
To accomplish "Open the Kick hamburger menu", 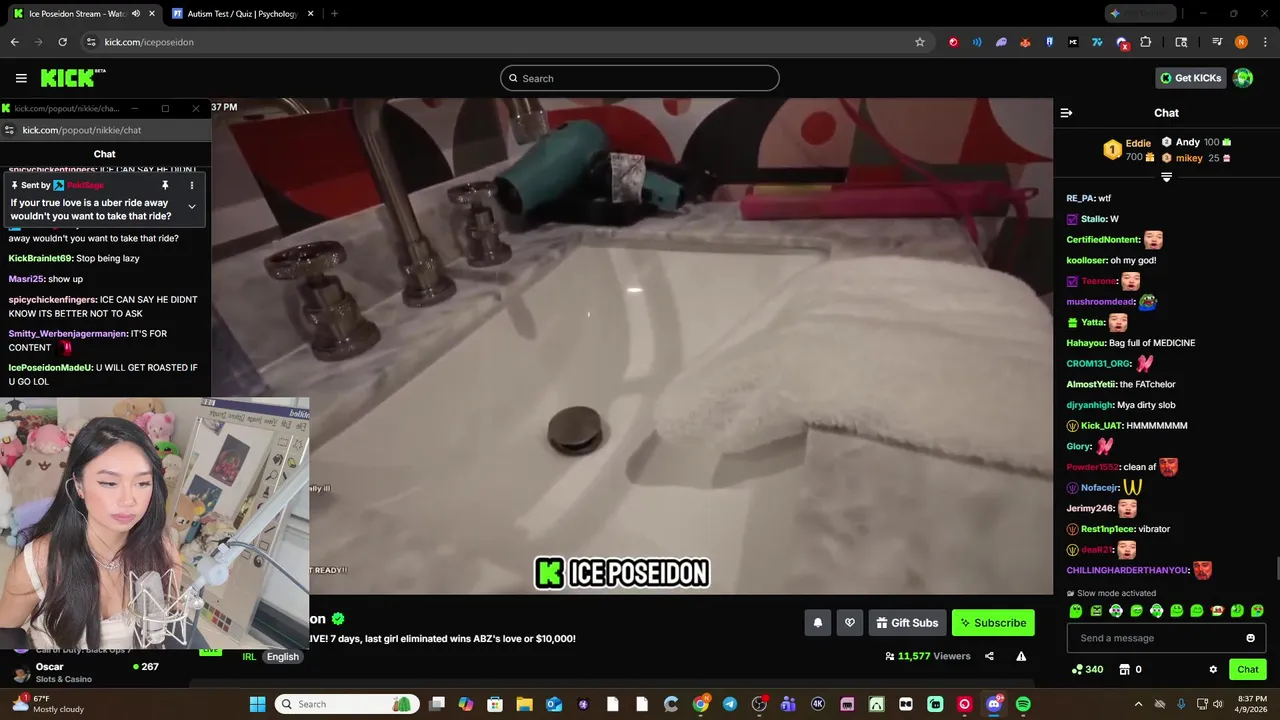I will (21, 78).
